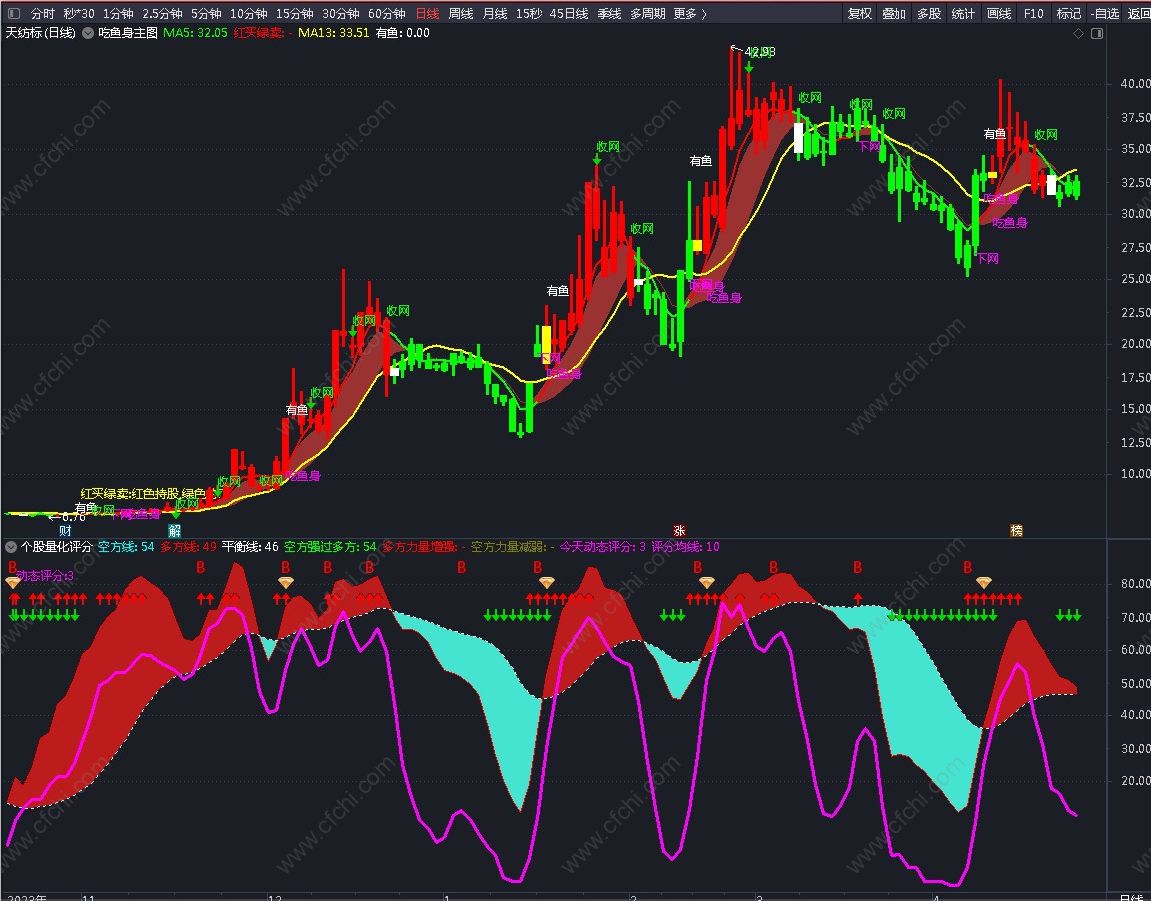Click the 解 event marker
1151x901 pixels.
175,531
